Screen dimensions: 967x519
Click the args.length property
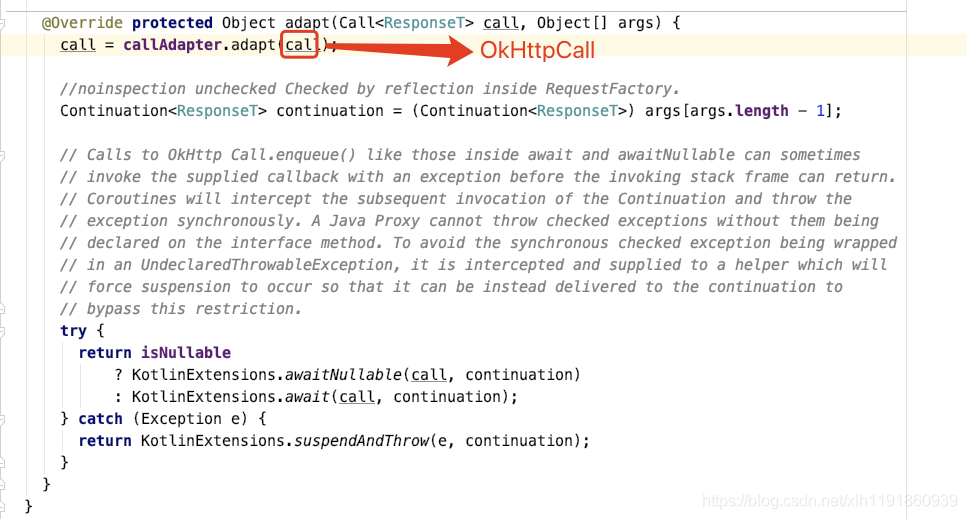pyautogui.click(x=739, y=111)
